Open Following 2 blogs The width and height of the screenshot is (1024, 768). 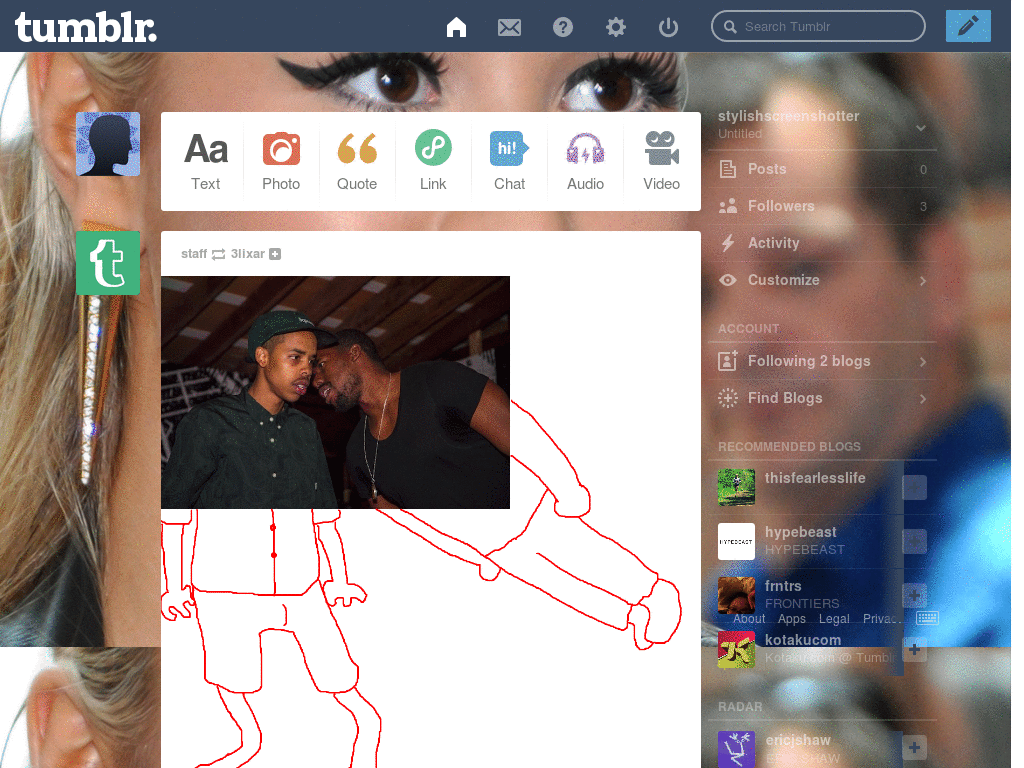click(822, 361)
